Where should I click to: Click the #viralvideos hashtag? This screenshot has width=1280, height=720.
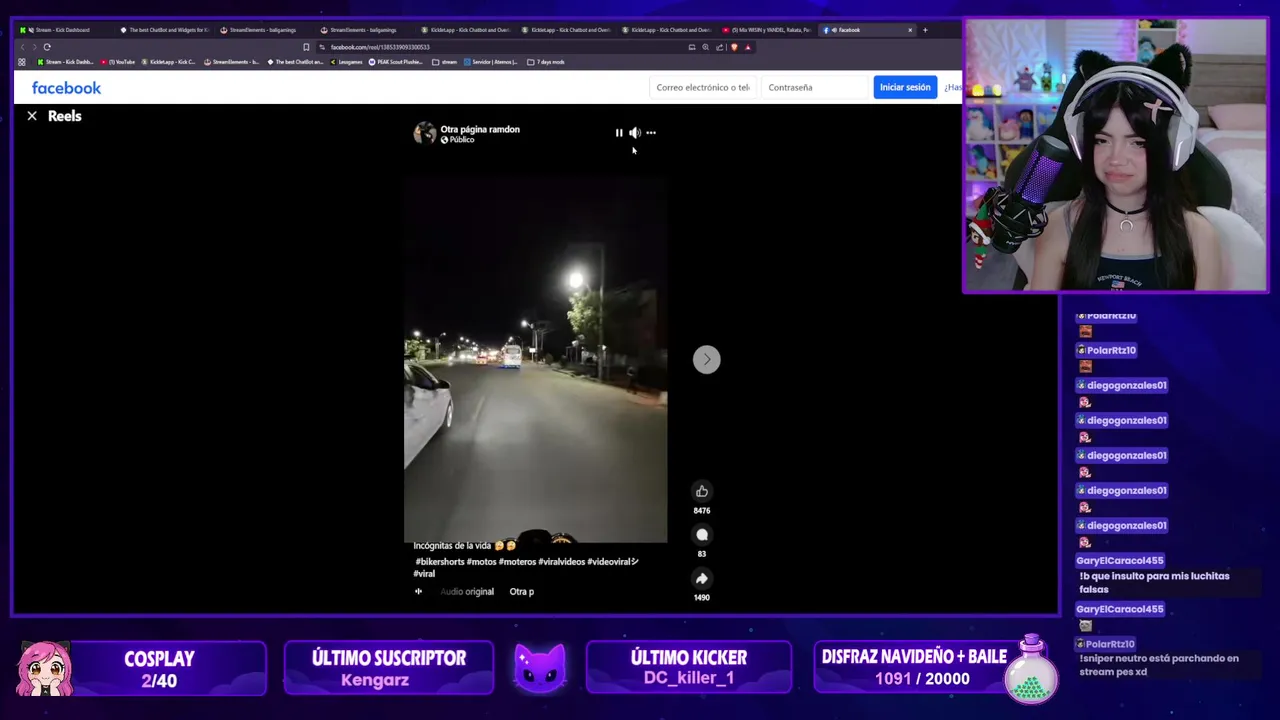562,562
